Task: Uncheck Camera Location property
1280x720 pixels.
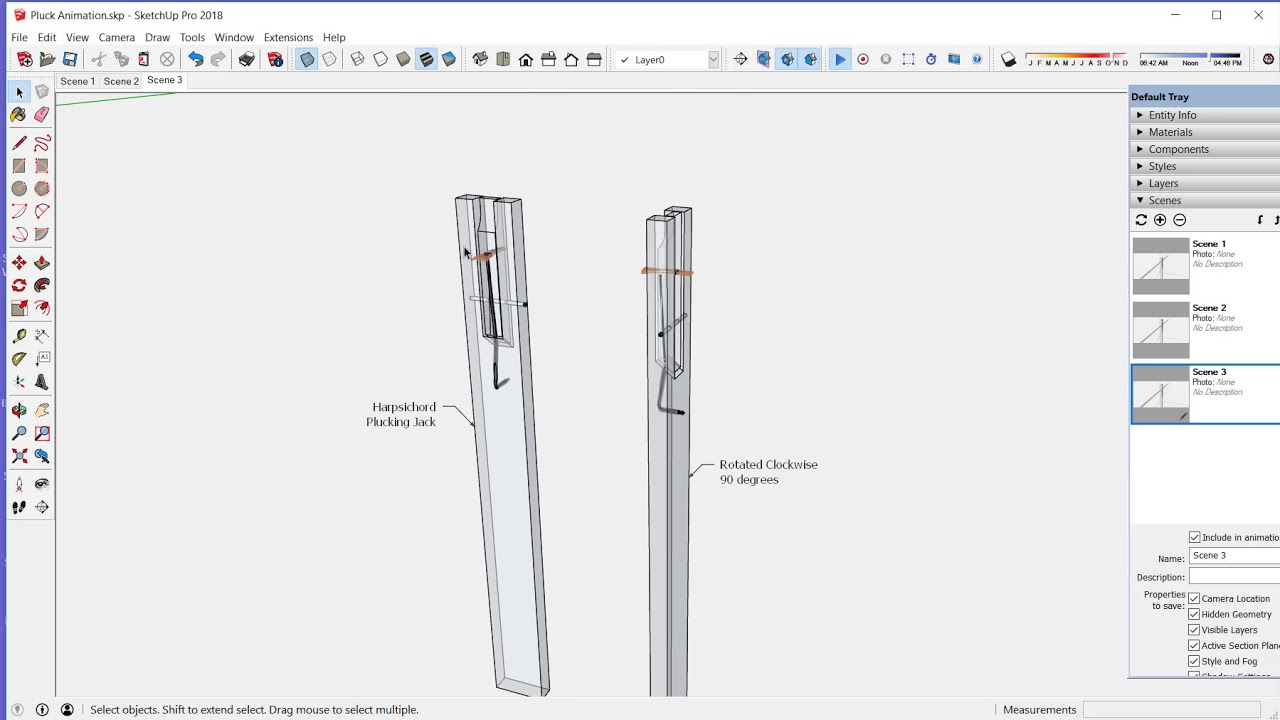Action: coord(1194,599)
